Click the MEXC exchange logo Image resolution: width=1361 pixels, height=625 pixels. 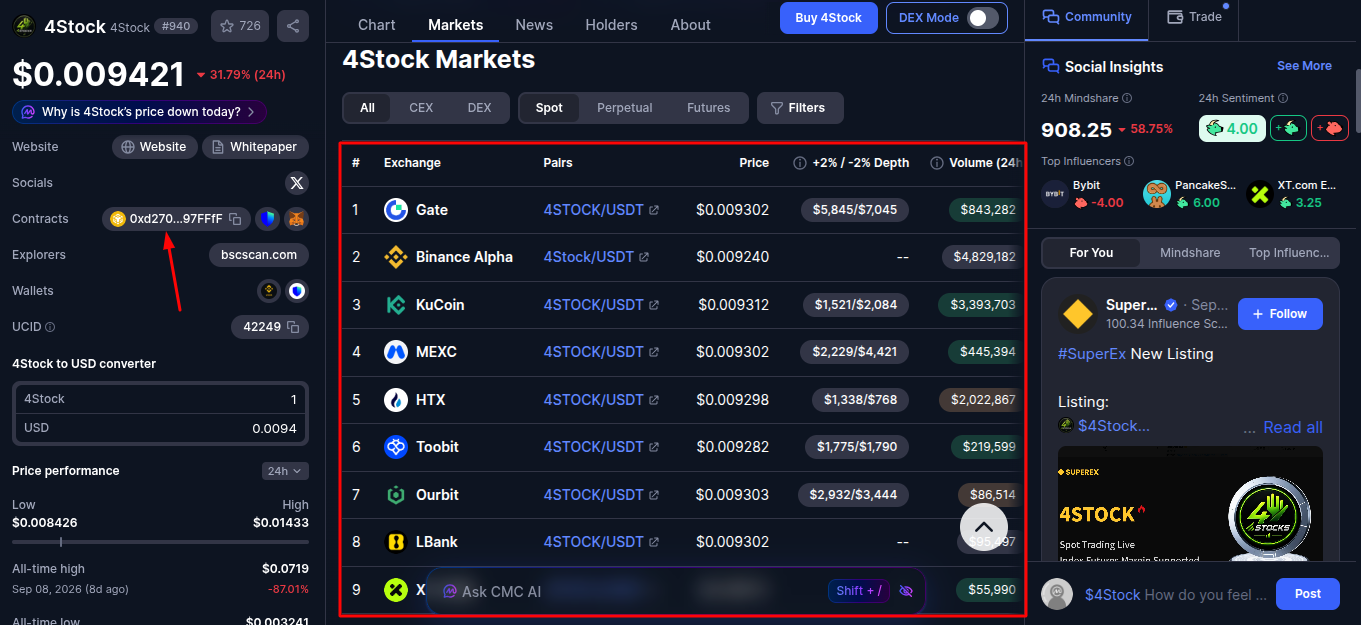396,352
